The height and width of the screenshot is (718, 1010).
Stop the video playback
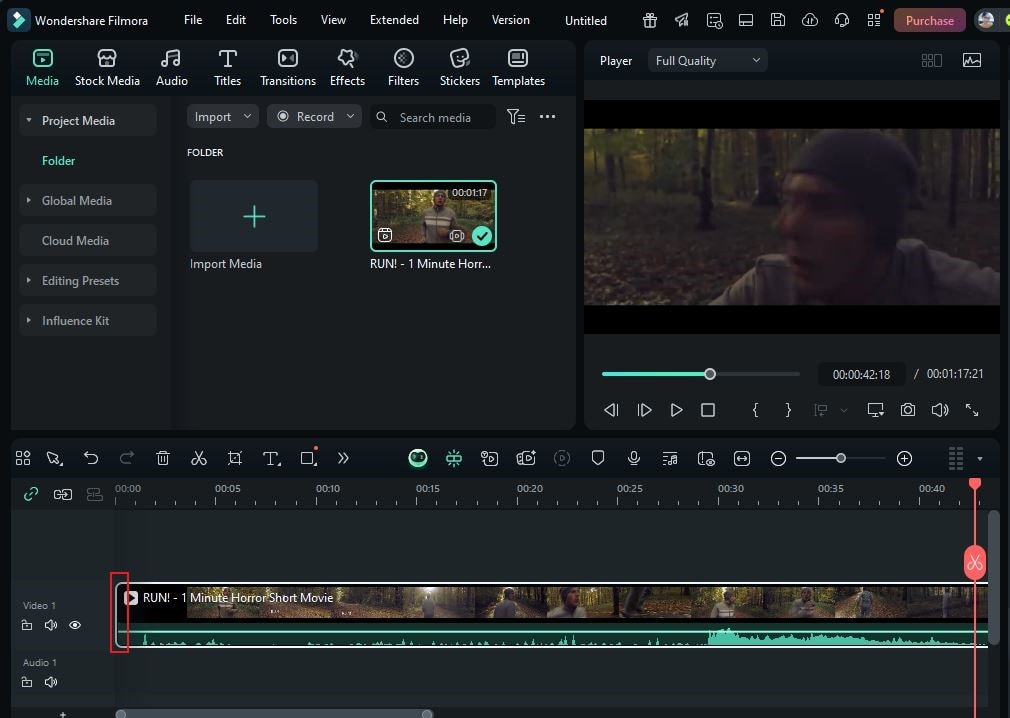point(708,410)
